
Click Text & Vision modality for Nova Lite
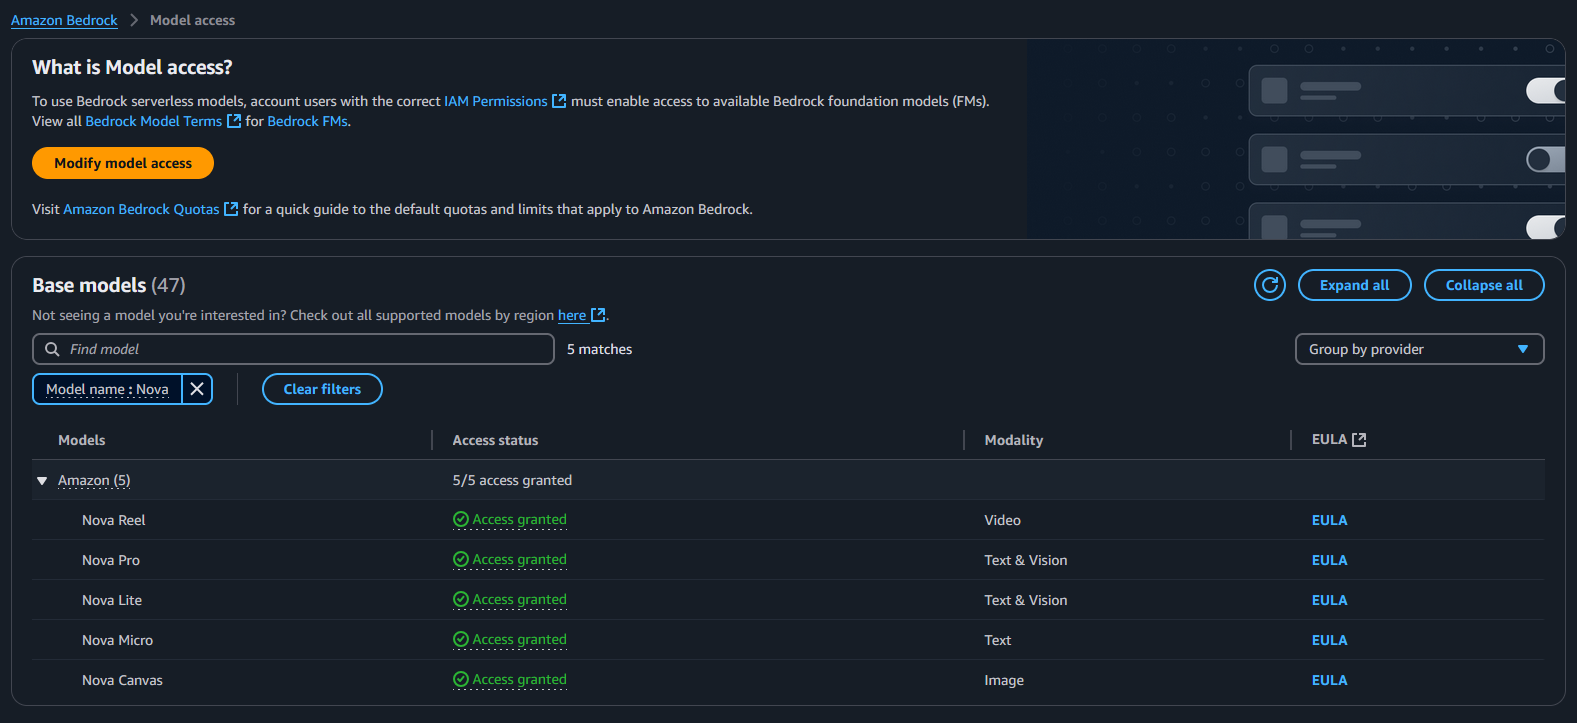tap(1026, 600)
